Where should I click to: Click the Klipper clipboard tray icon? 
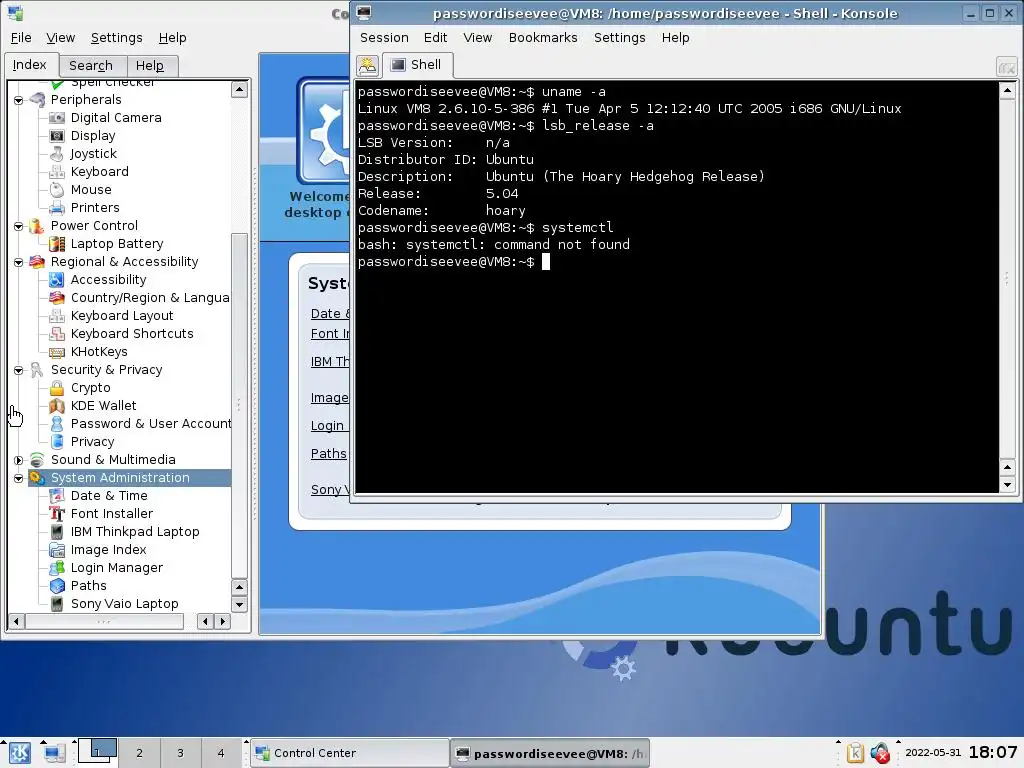point(855,753)
